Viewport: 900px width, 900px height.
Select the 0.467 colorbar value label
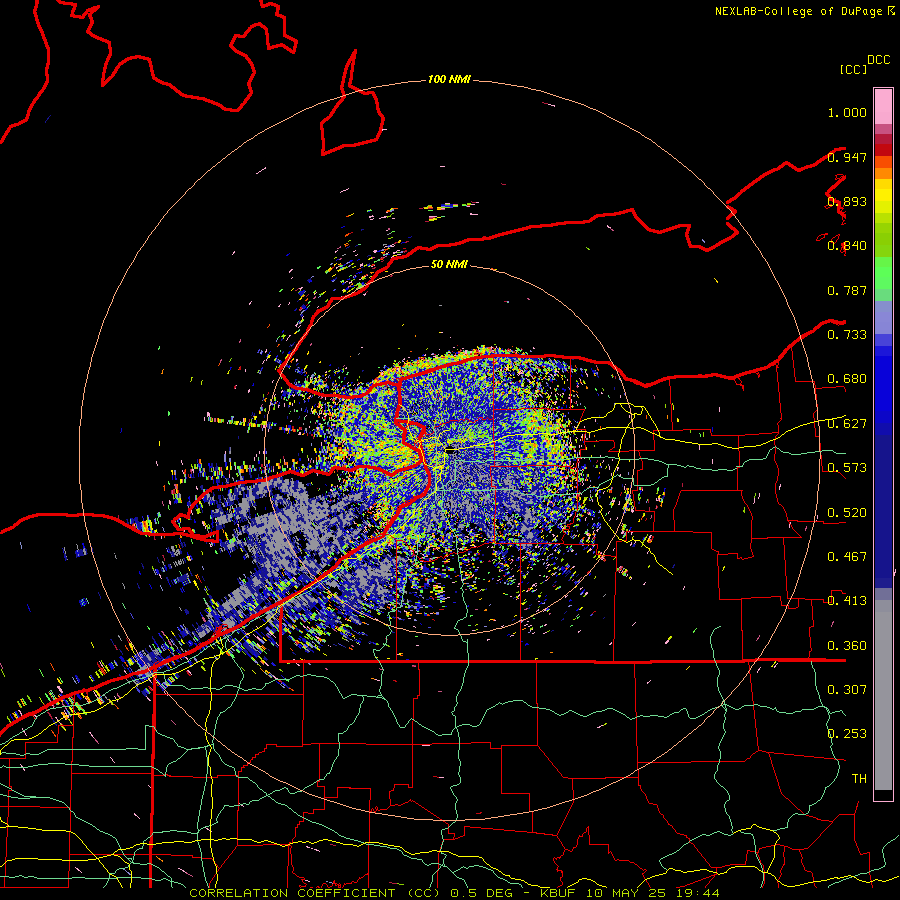coord(847,556)
